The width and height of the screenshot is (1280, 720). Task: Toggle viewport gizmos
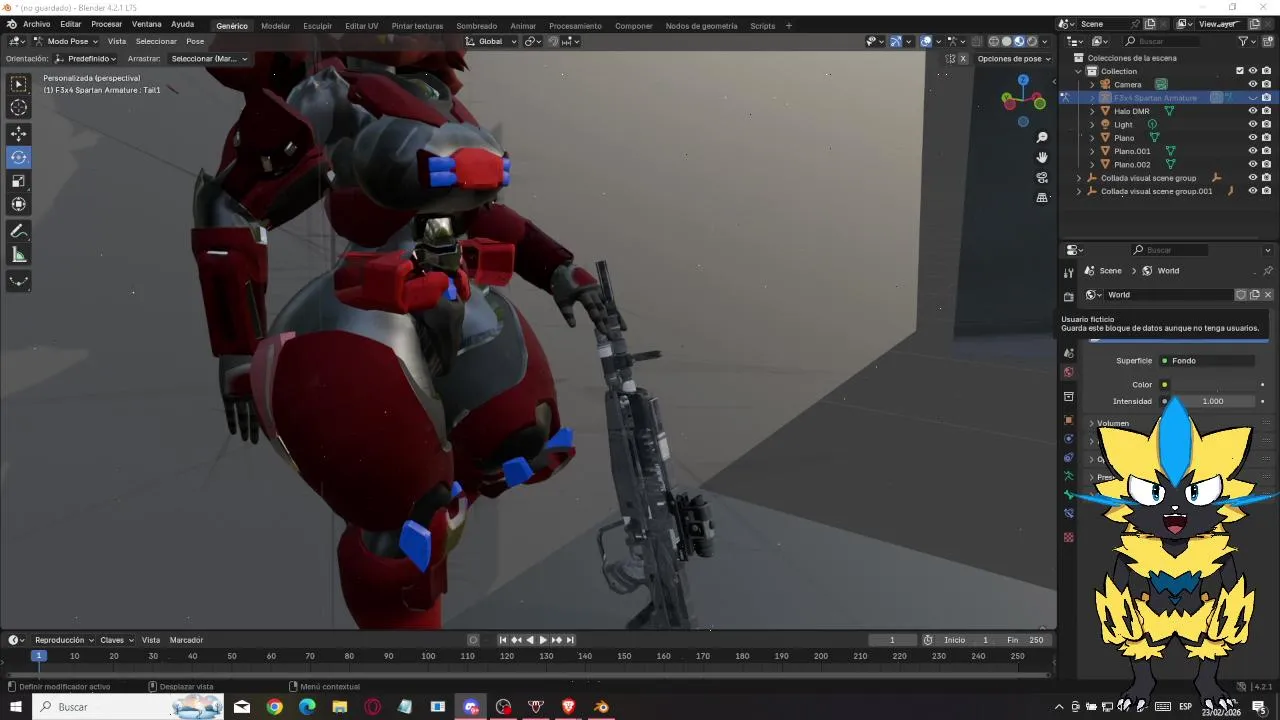coord(896,41)
